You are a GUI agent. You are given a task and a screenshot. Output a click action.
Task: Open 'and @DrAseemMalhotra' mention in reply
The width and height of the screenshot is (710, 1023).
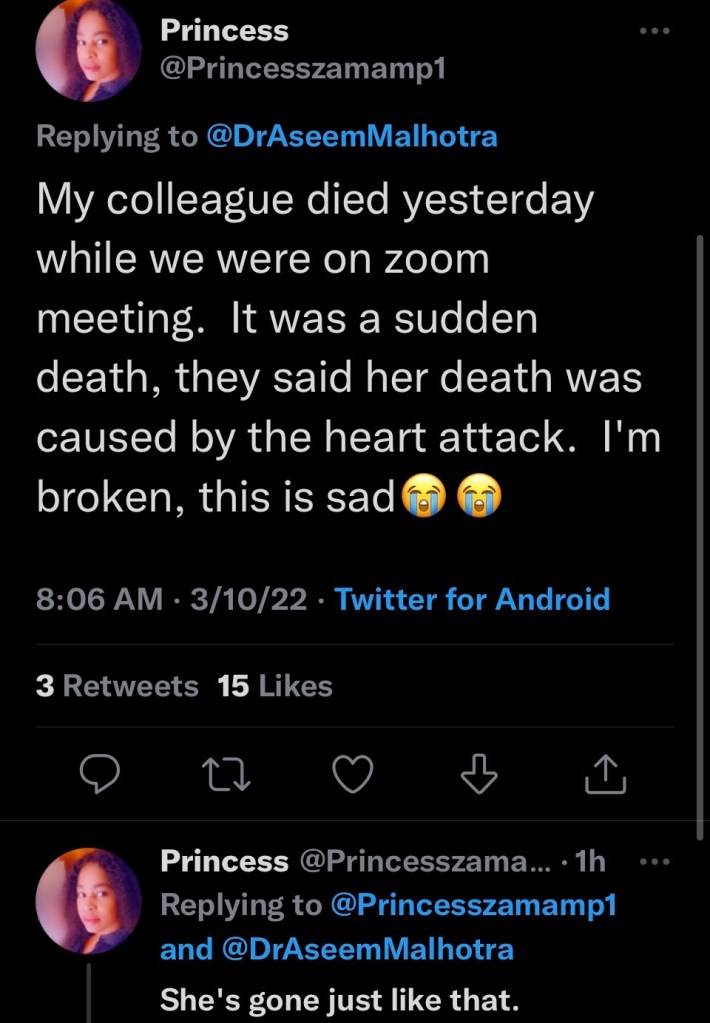coord(337,948)
